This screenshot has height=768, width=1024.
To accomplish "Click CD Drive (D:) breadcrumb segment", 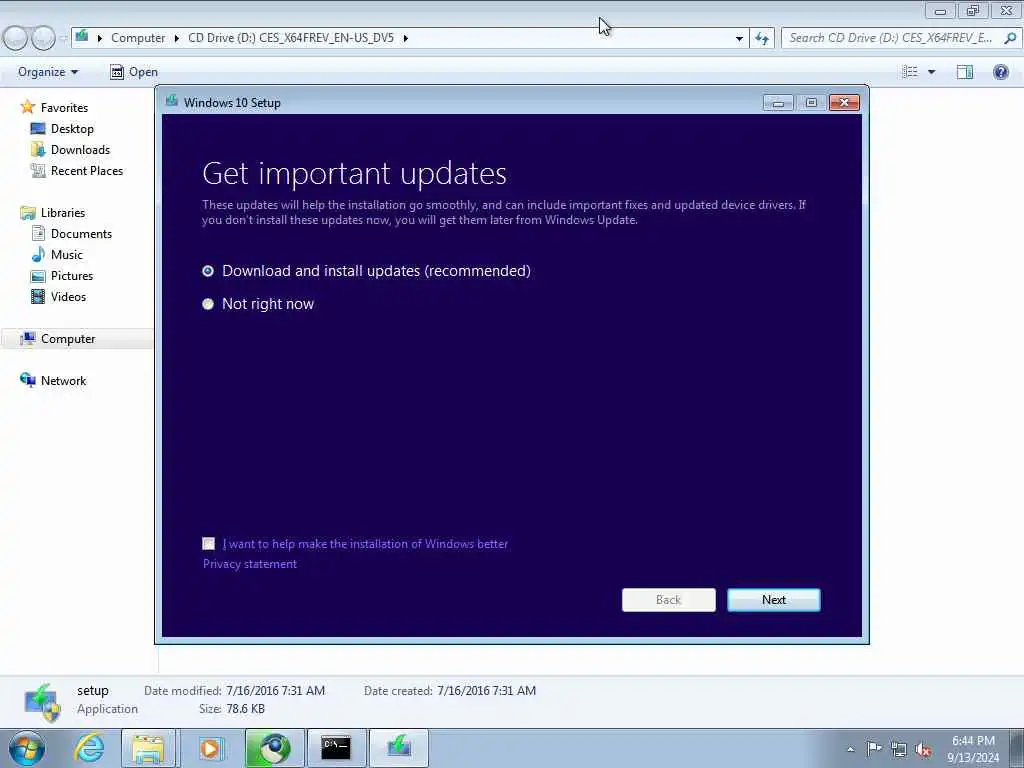I will (x=291, y=38).
